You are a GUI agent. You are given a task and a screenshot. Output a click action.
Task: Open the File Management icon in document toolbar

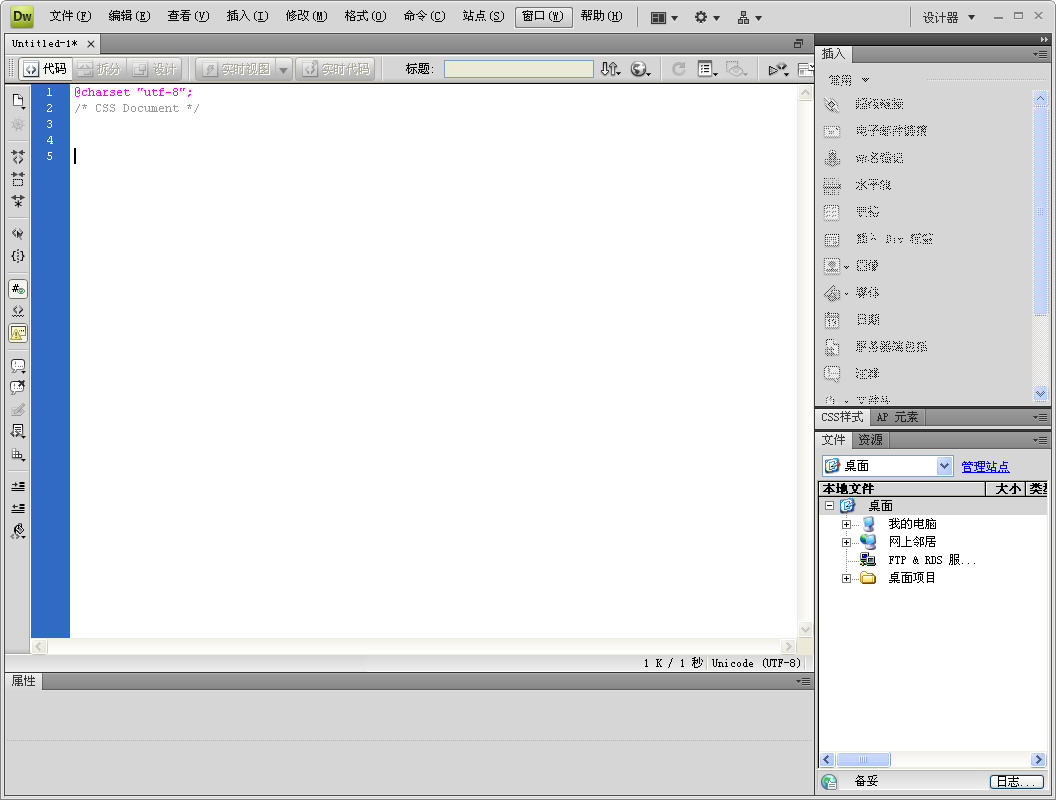[610, 69]
